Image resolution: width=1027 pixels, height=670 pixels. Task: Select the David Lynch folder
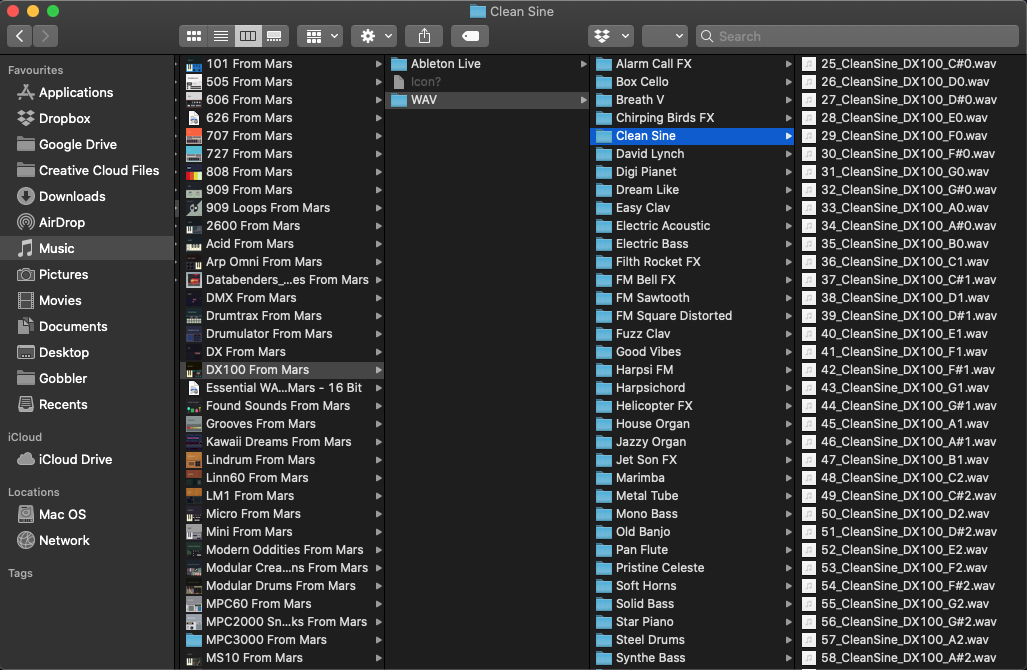tap(692, 154)
